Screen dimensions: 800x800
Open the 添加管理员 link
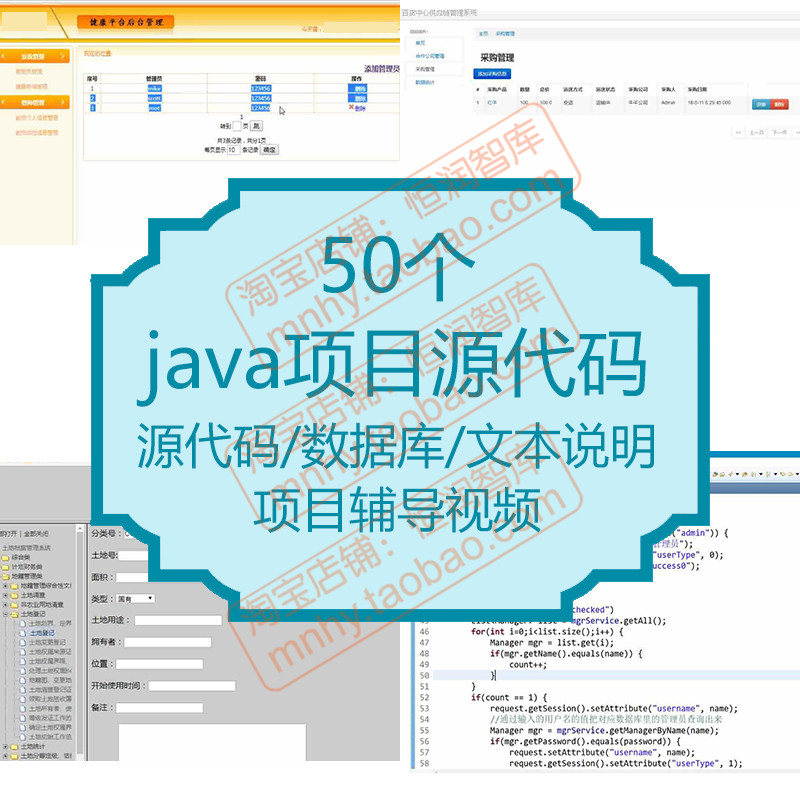coord(382,68)
